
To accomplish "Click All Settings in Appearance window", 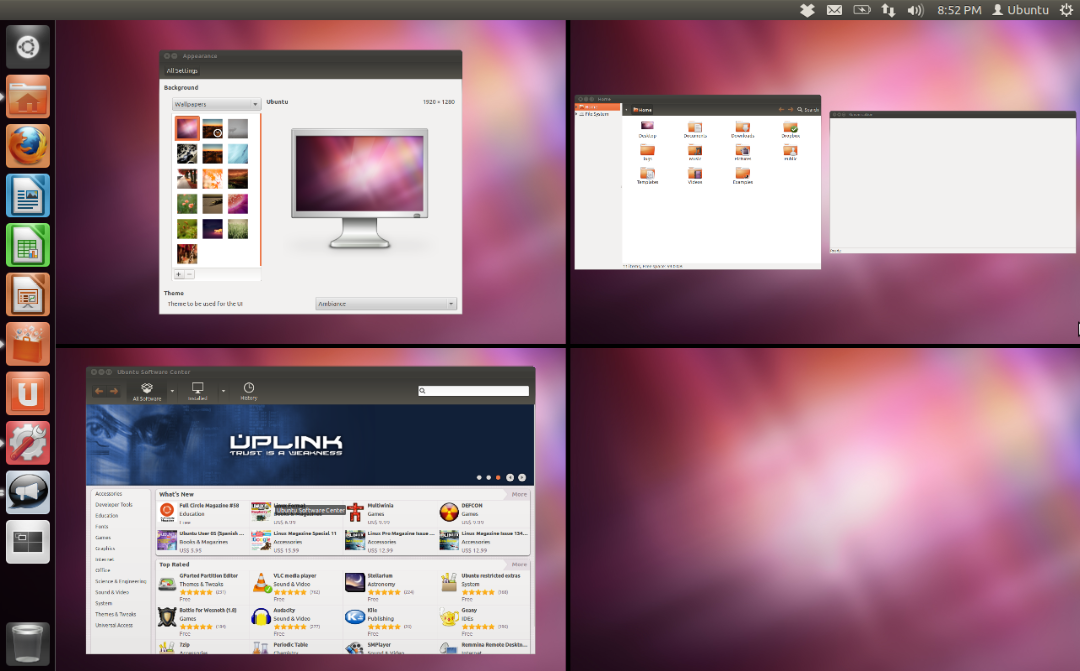I will 182,70.
